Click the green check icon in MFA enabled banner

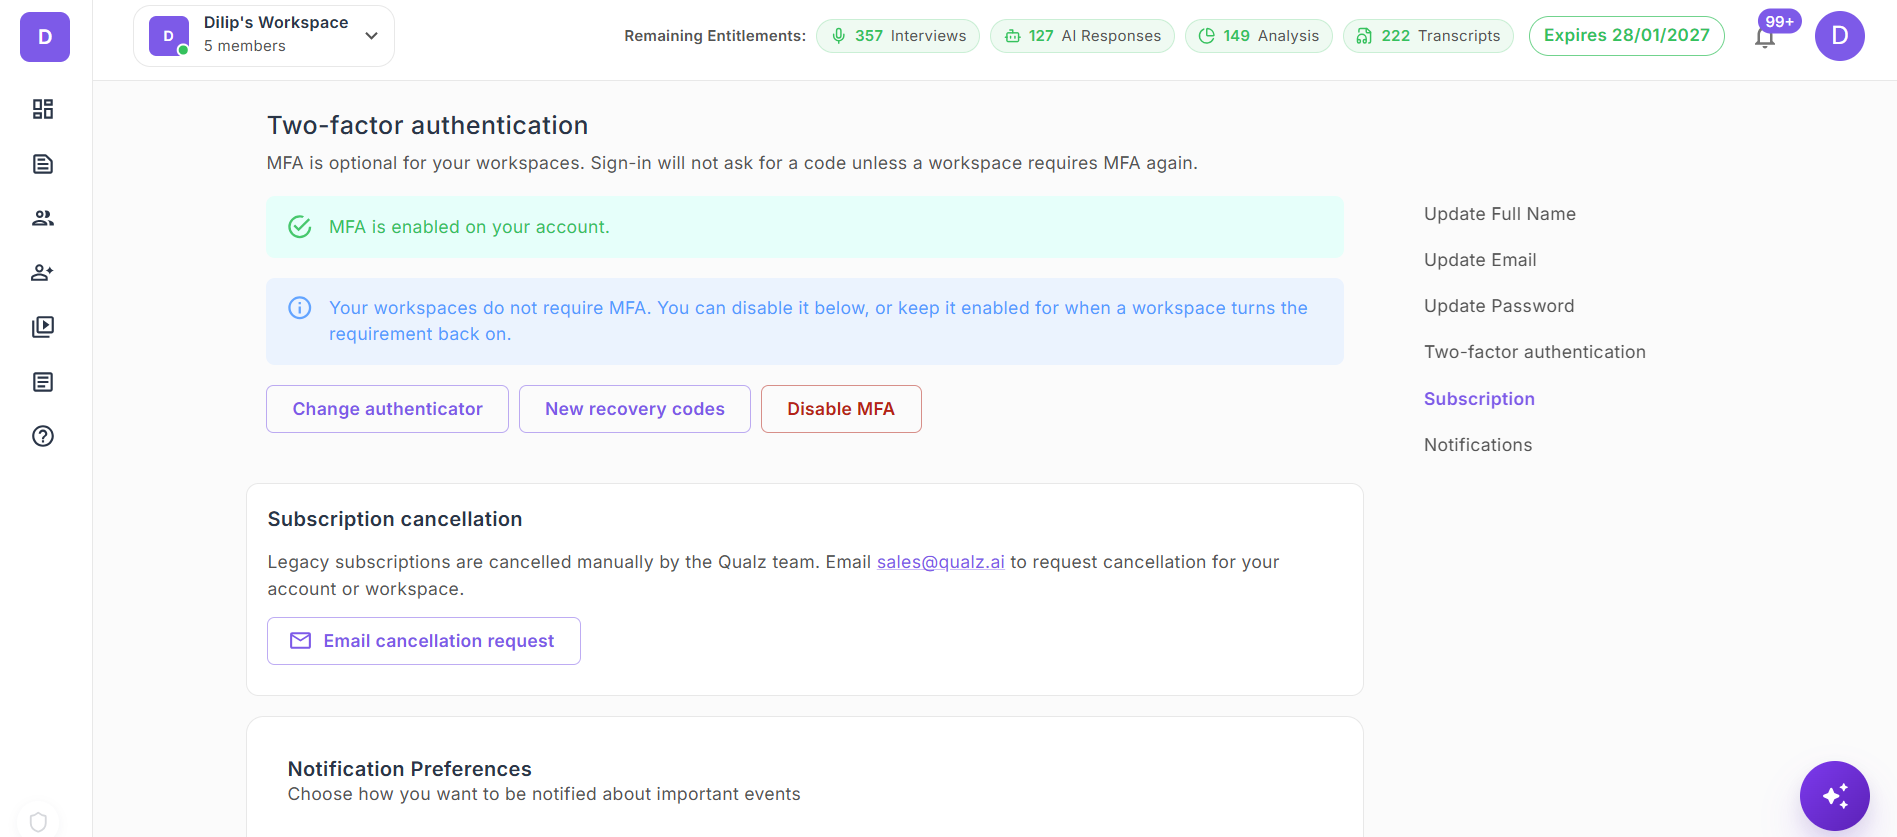(300, 227)
